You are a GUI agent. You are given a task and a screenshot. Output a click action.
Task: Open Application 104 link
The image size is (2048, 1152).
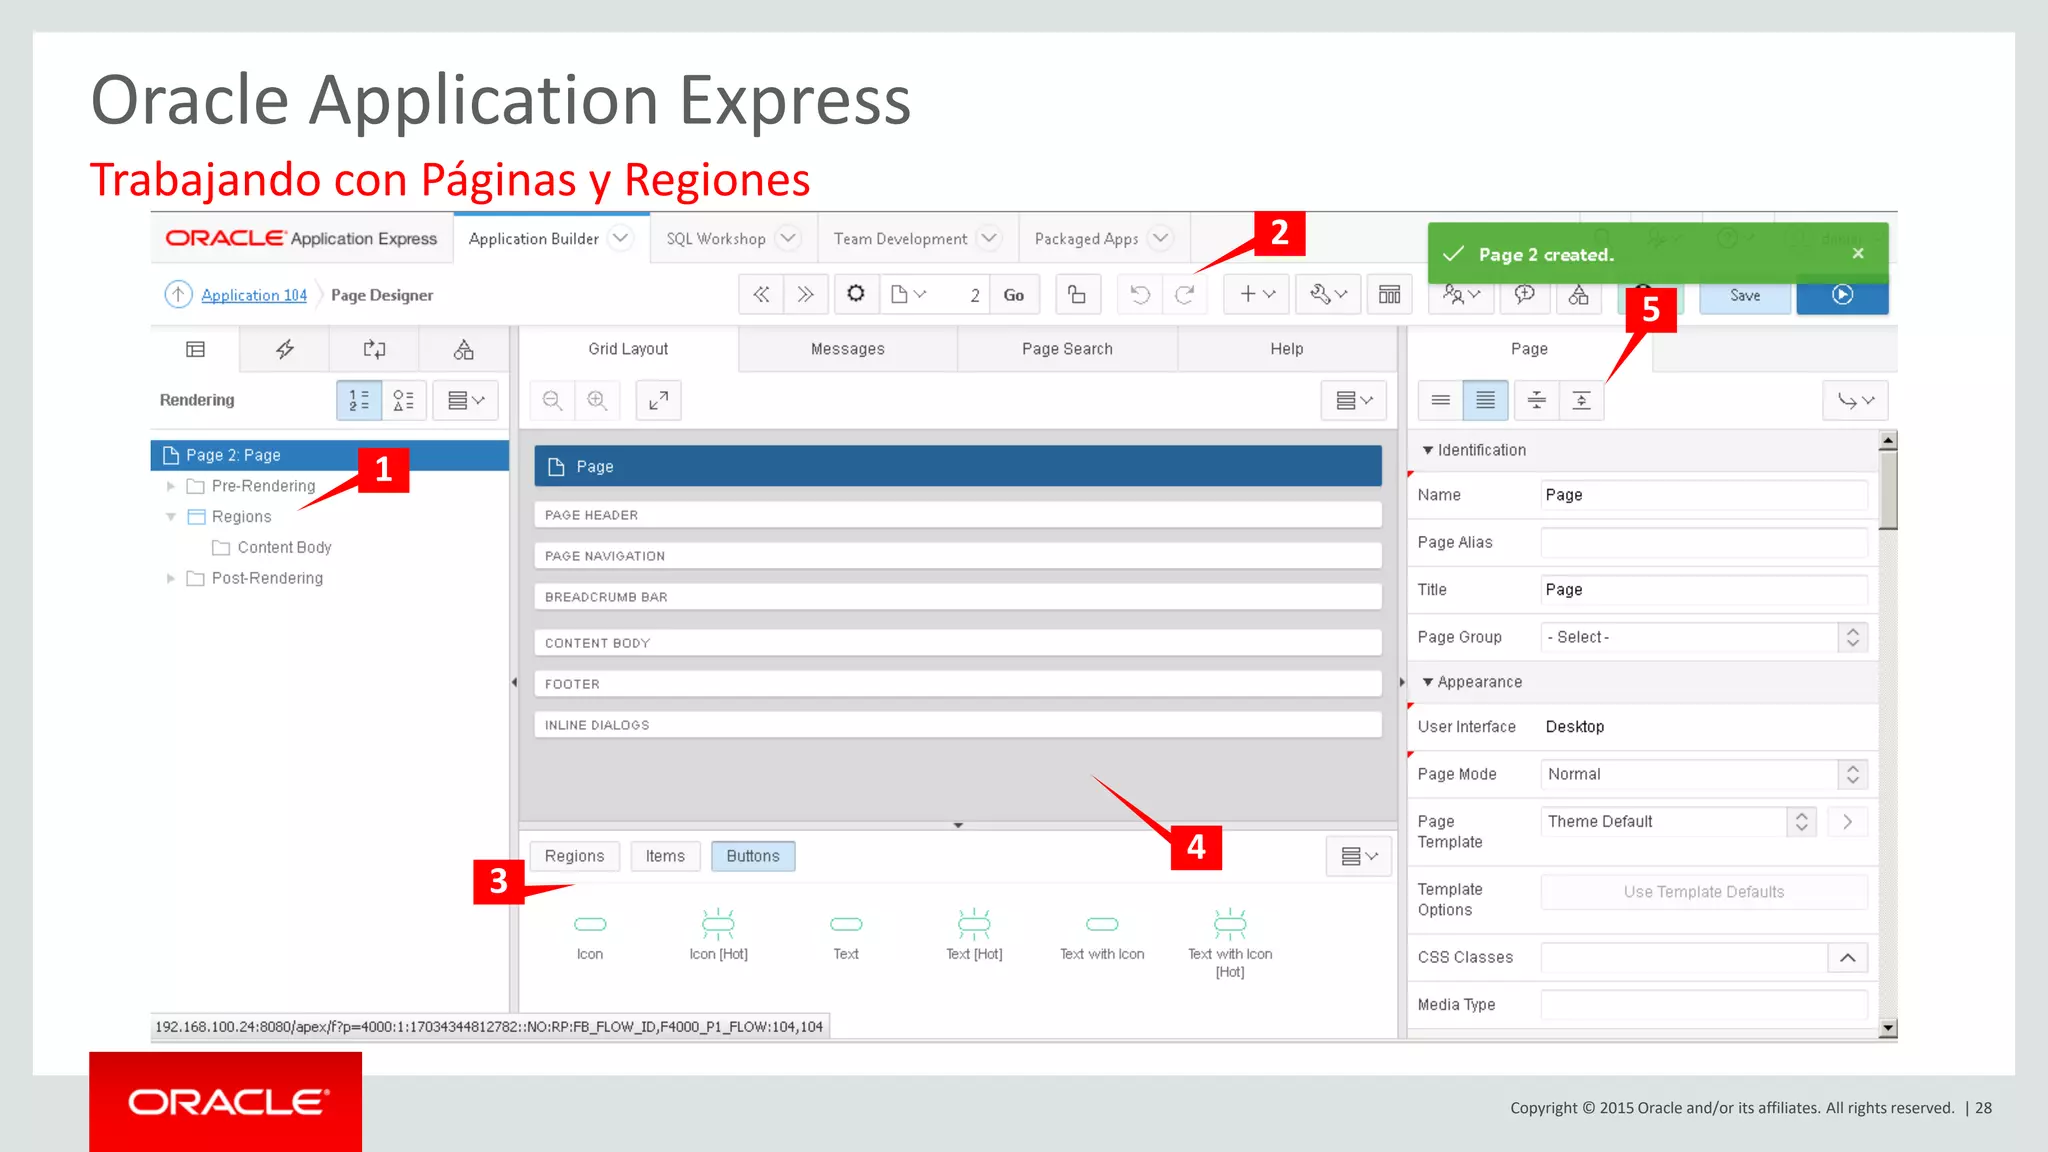tap(254, 295)
